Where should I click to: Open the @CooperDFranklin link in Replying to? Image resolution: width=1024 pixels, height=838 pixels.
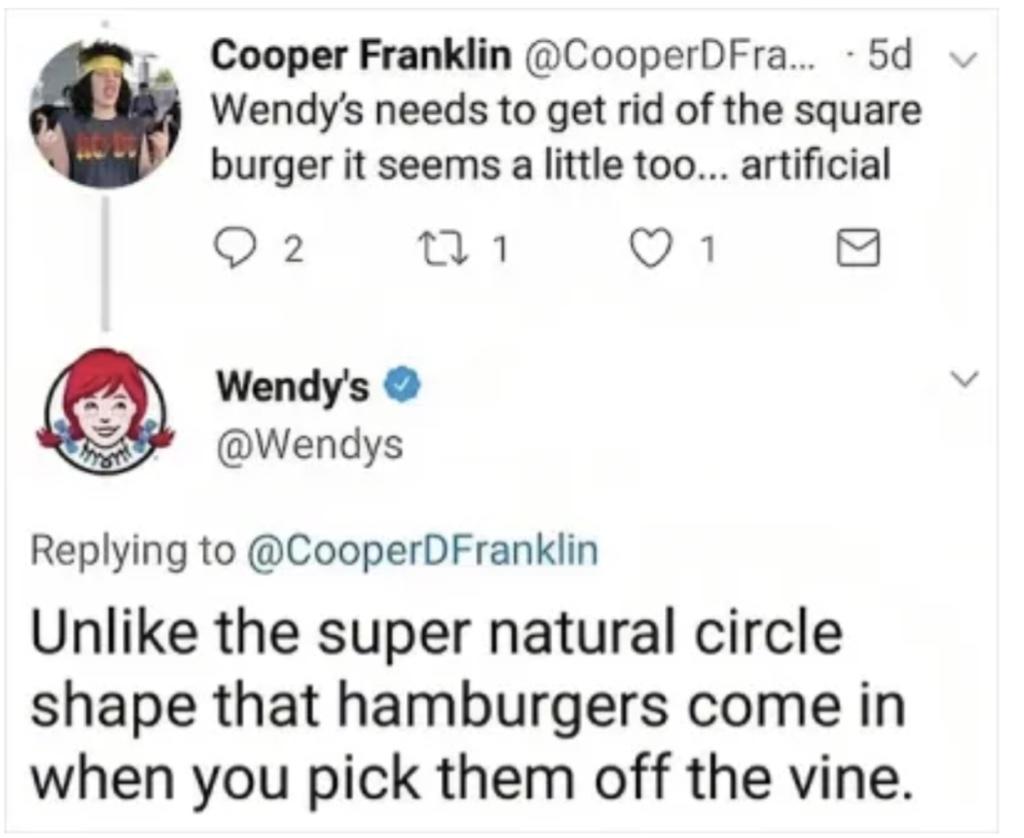pyautogui.click(x=422, y=552)
